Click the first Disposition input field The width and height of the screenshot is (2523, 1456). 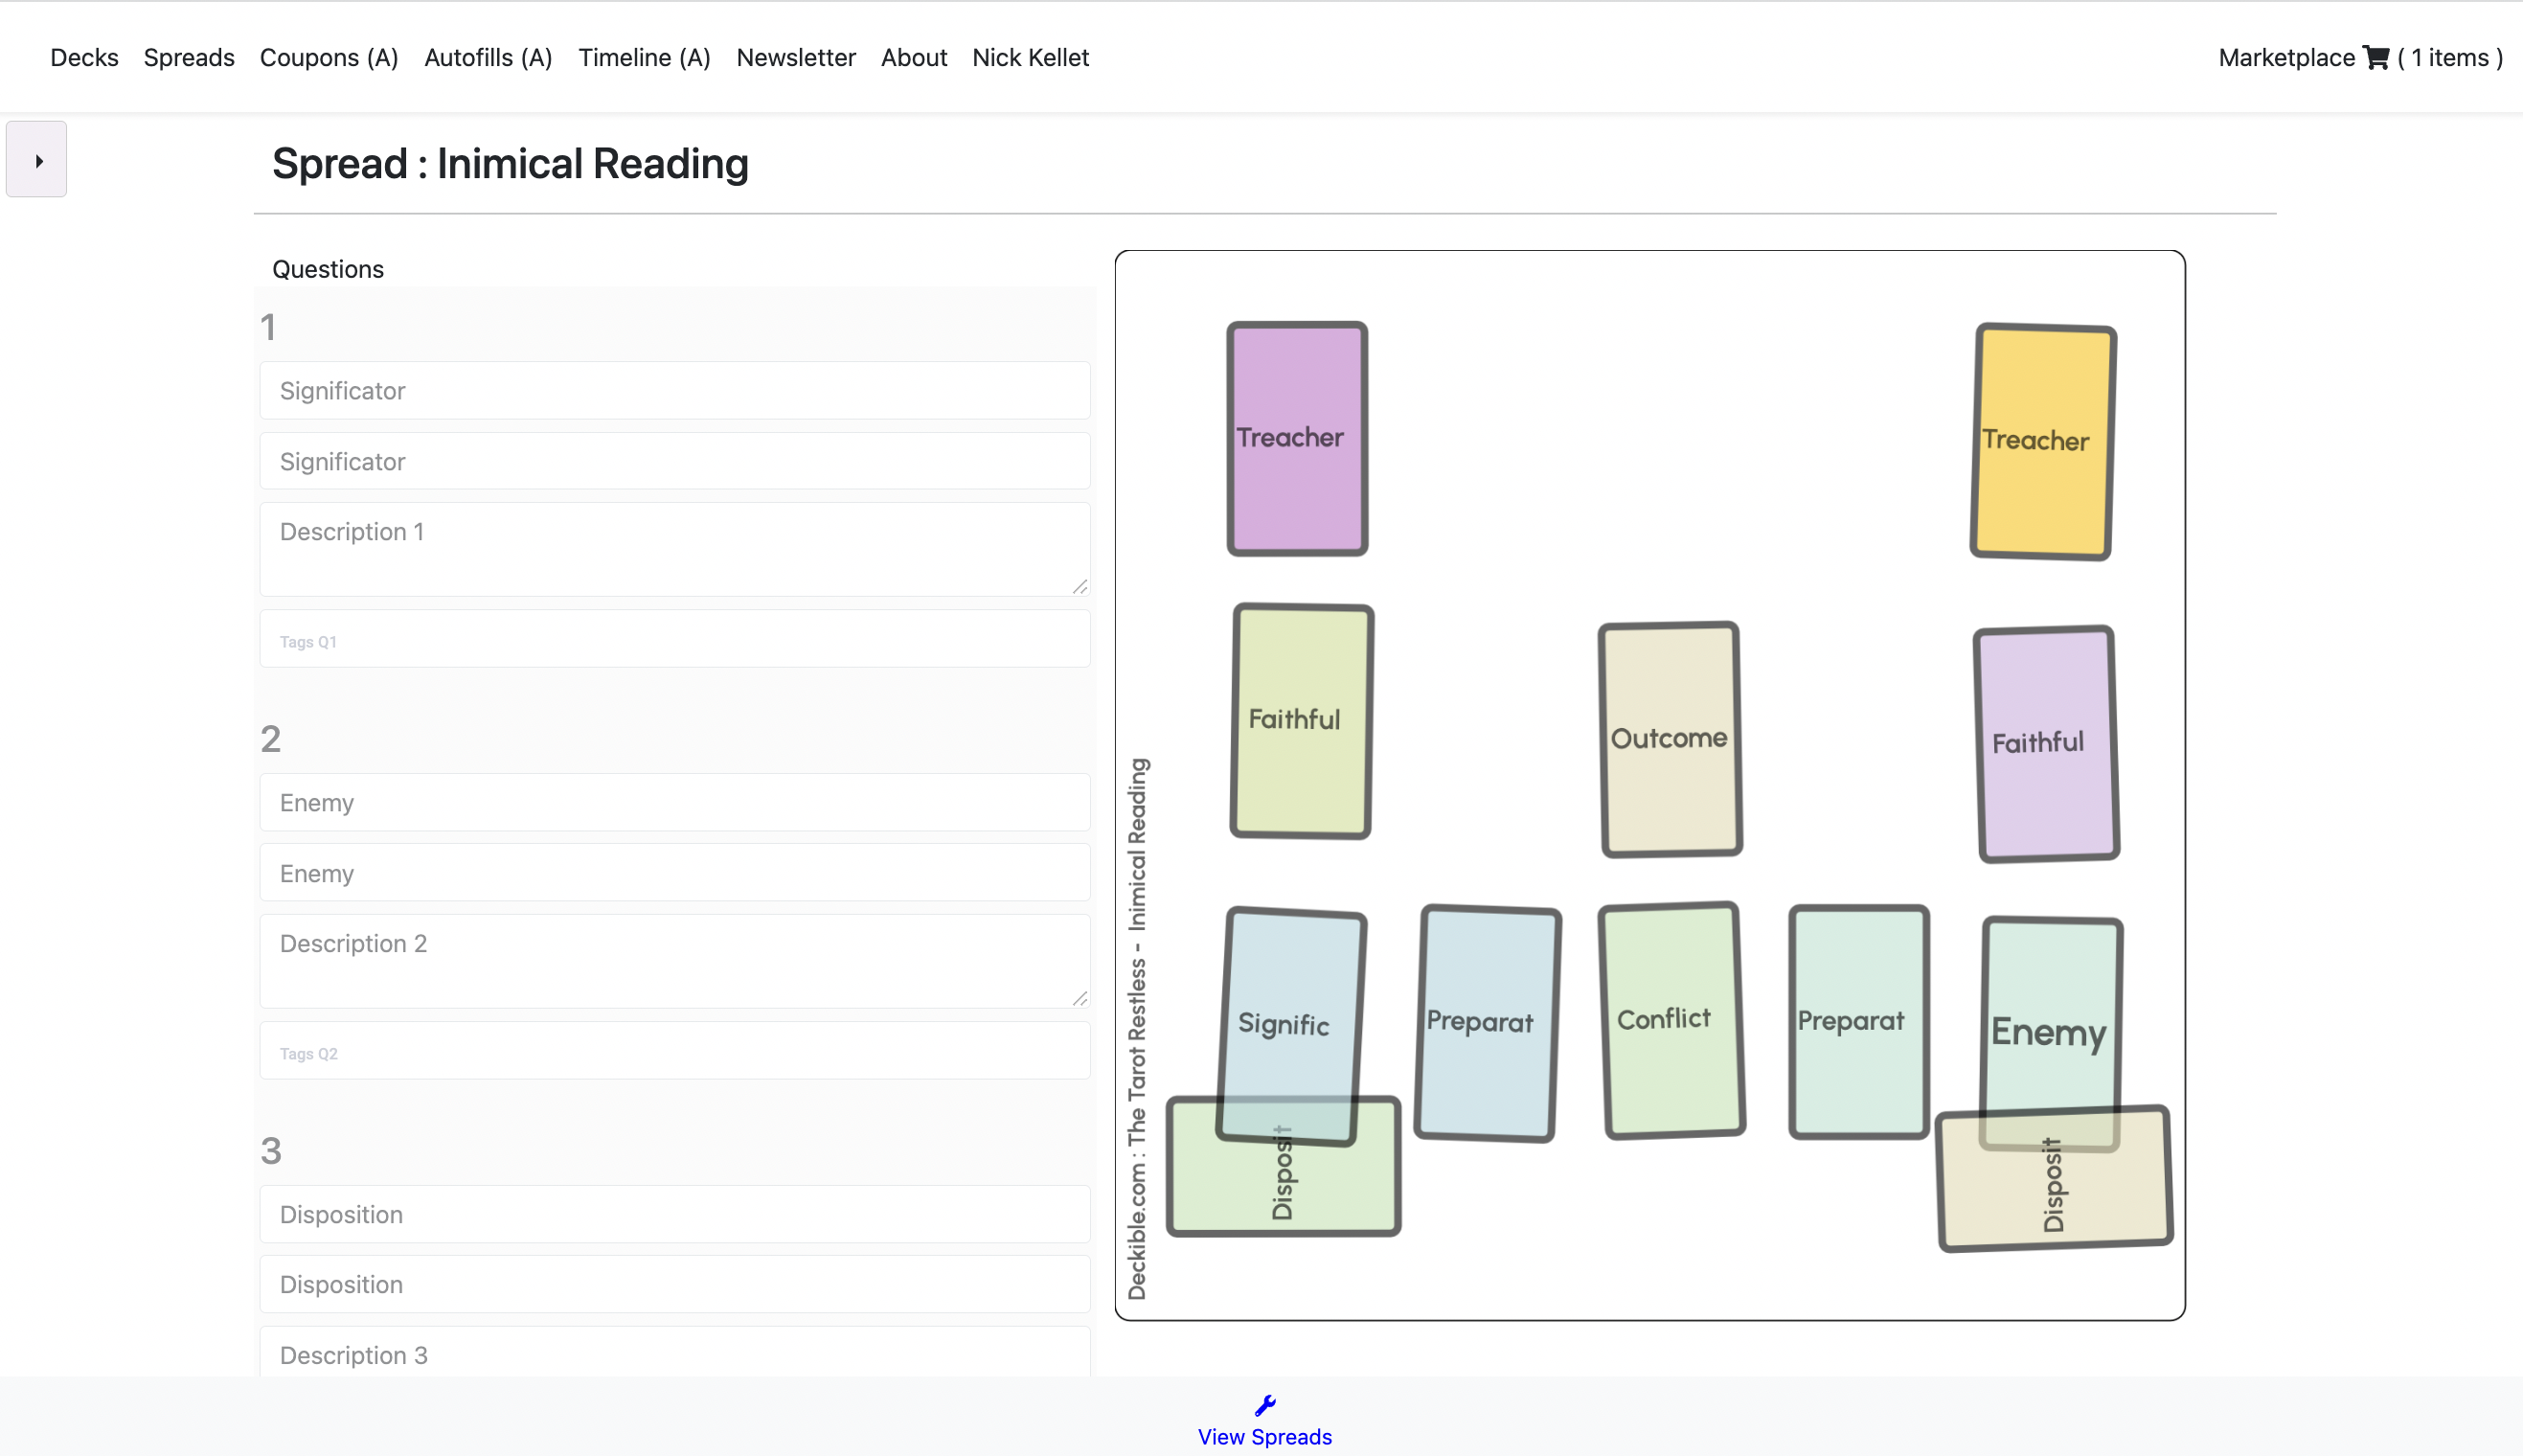(x=675, y=1214)
